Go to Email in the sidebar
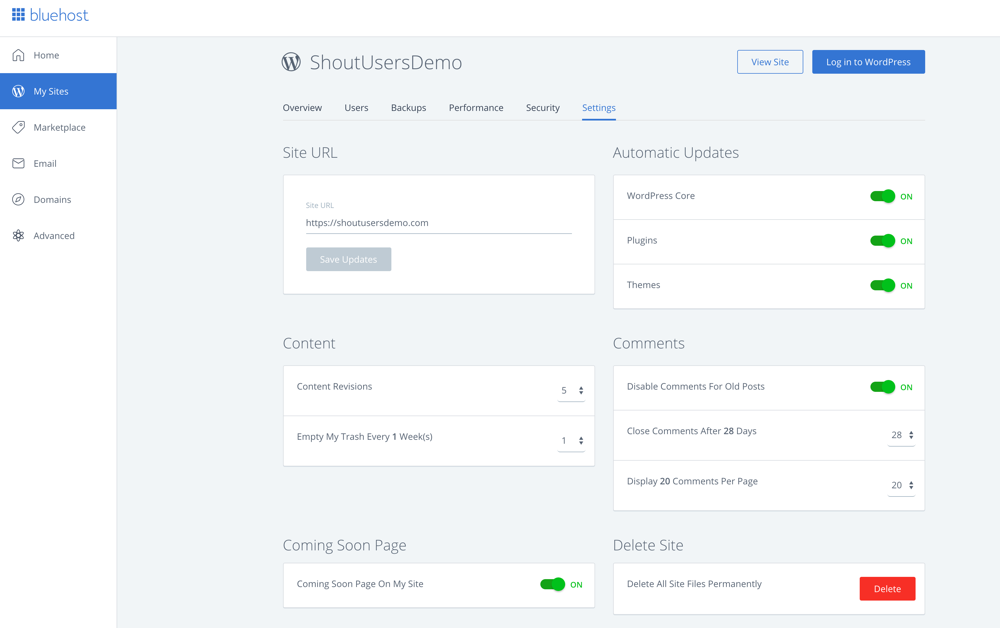This screenshot has width=1000, height=628. click(x=58, y=163)
